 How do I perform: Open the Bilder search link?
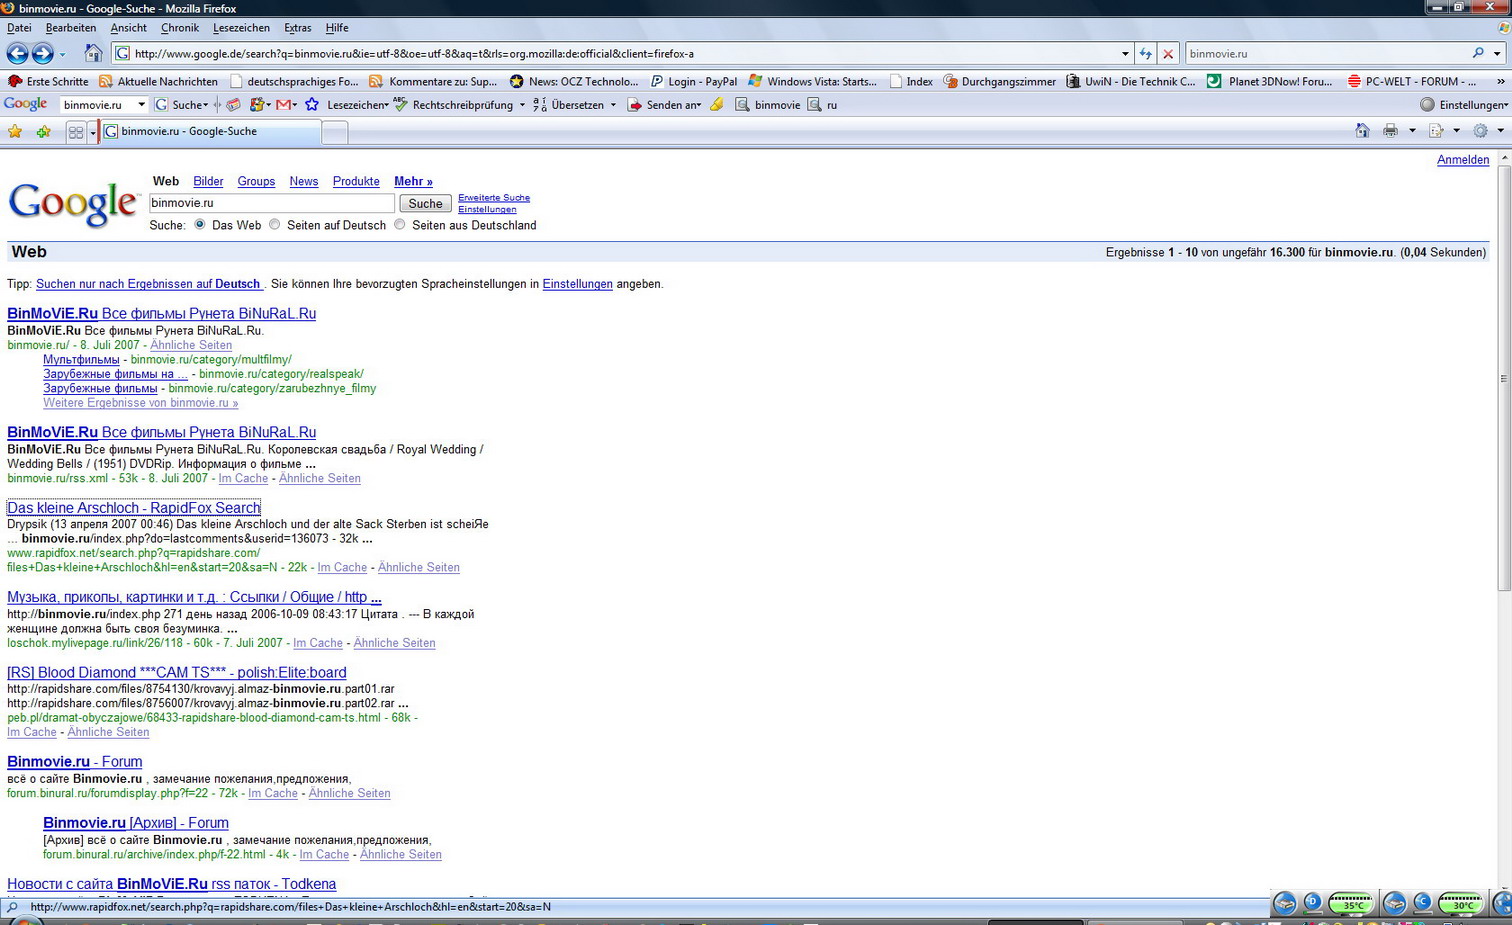click(x=208, y=181)
